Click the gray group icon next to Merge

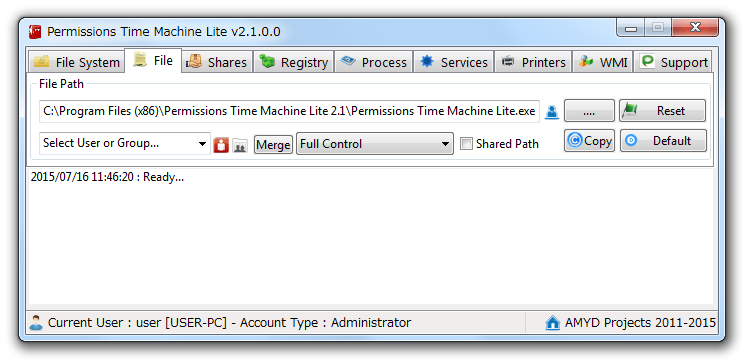tap(240, 146)
